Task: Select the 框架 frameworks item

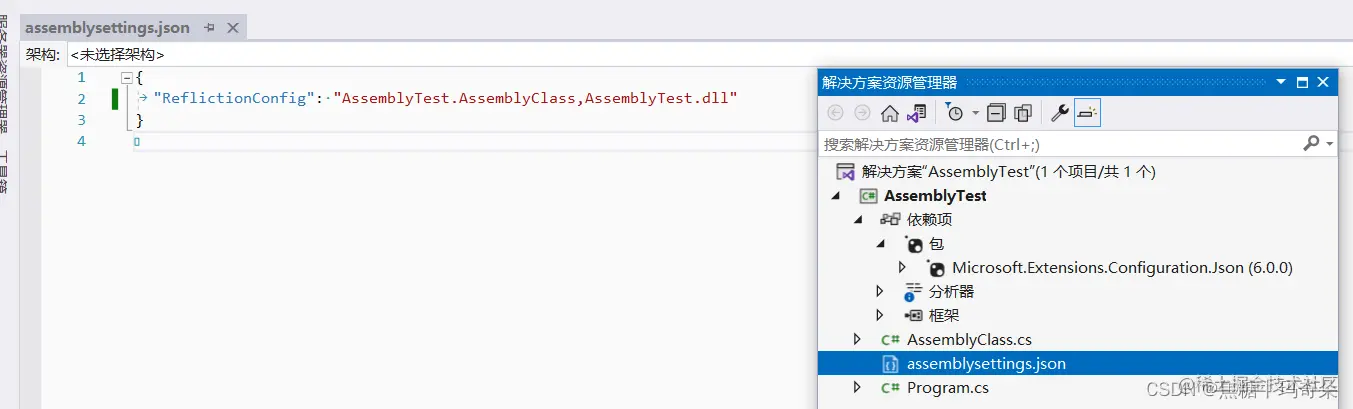Action: (x=944, y=316)
